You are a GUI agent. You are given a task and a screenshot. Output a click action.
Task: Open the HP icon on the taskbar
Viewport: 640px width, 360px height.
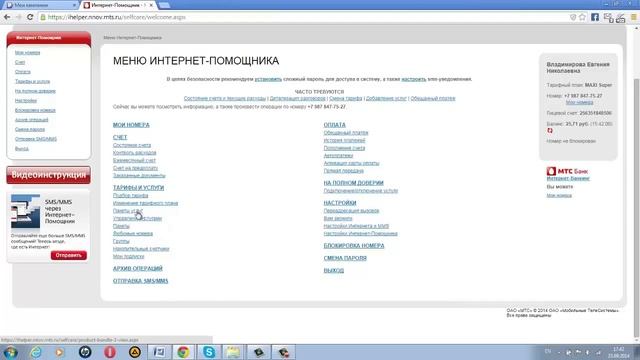[x=85, y=352]
